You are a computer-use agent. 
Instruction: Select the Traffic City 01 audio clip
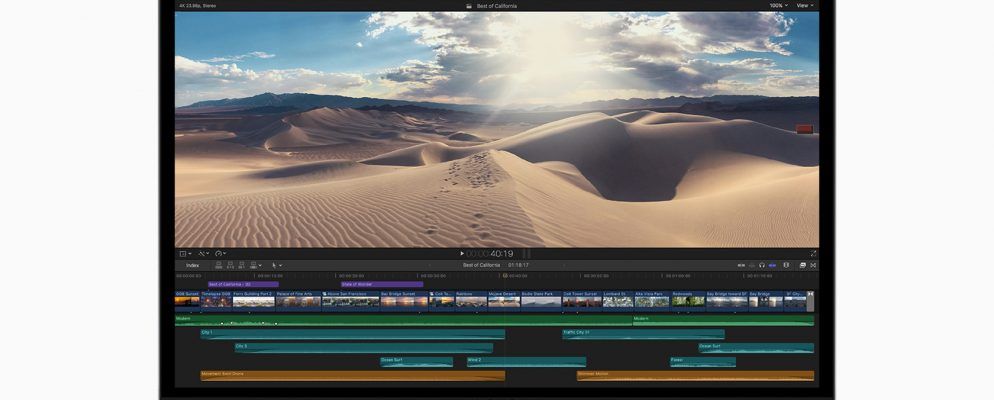pos(643,334)
